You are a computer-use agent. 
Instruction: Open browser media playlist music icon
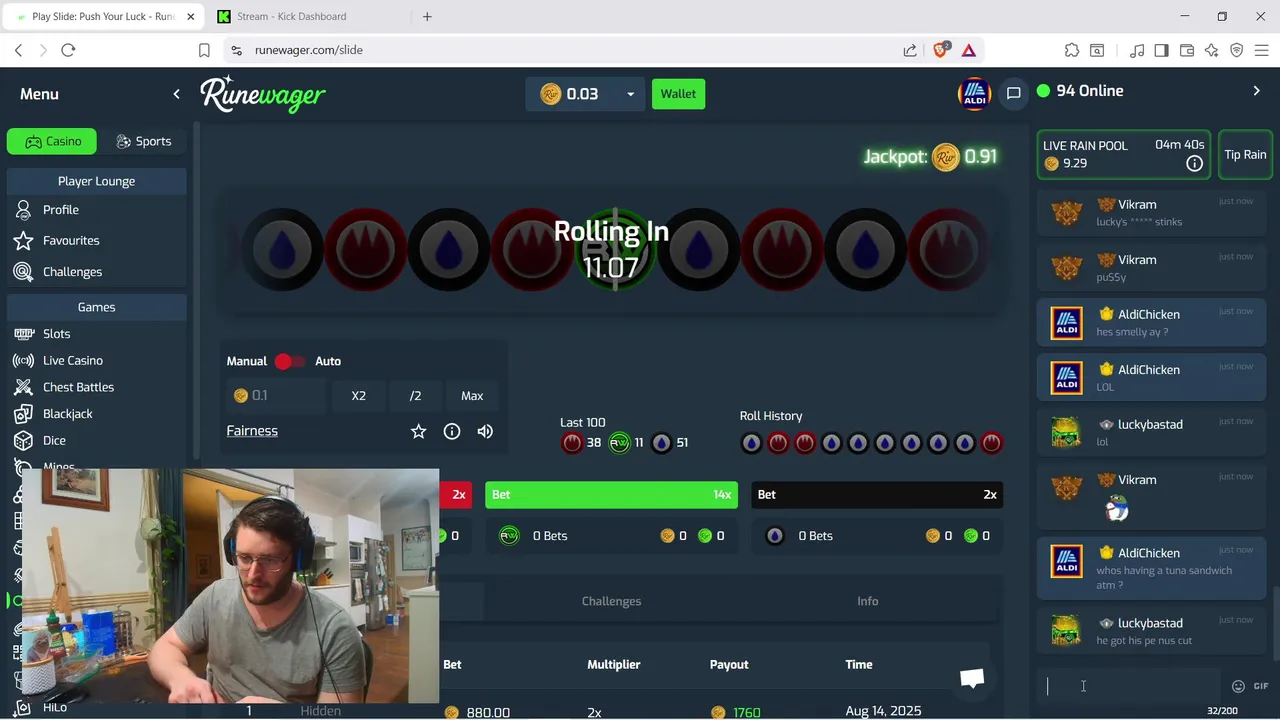(x=1137, y=50)
